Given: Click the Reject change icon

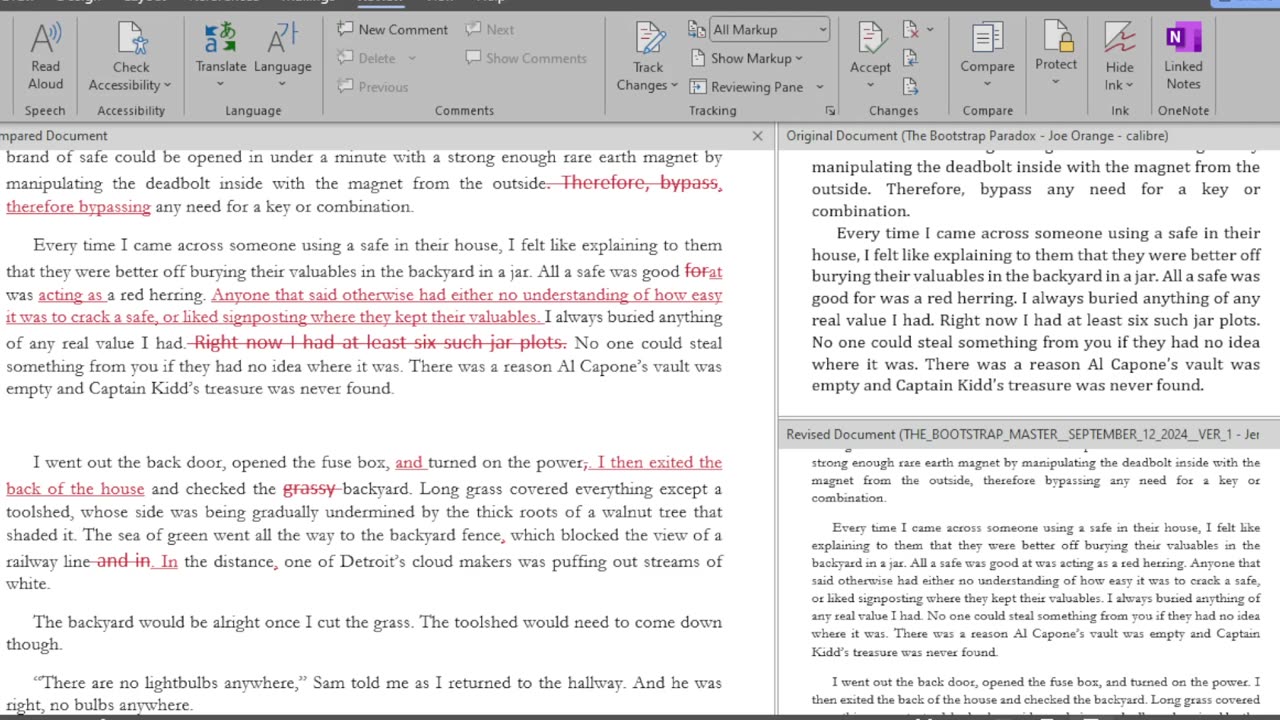Looking at the screenshot, I should click(910, 30).
